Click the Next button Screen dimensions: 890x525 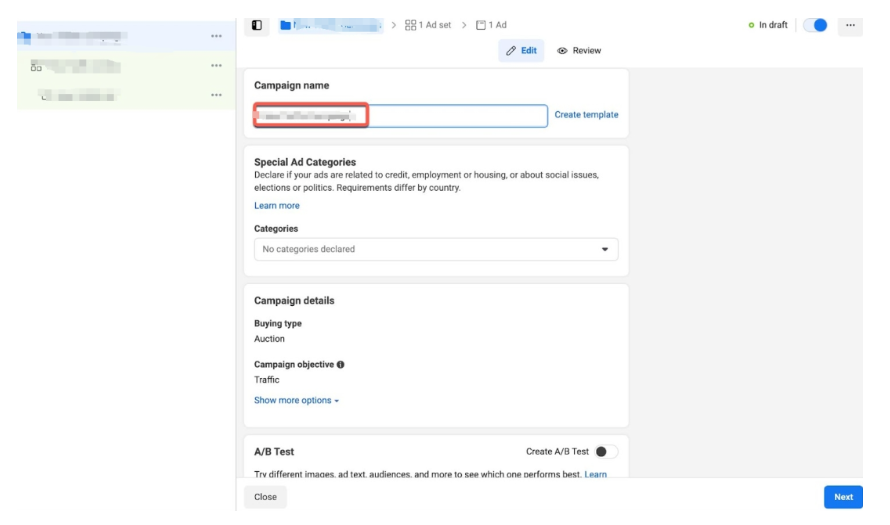click(843, 497)
